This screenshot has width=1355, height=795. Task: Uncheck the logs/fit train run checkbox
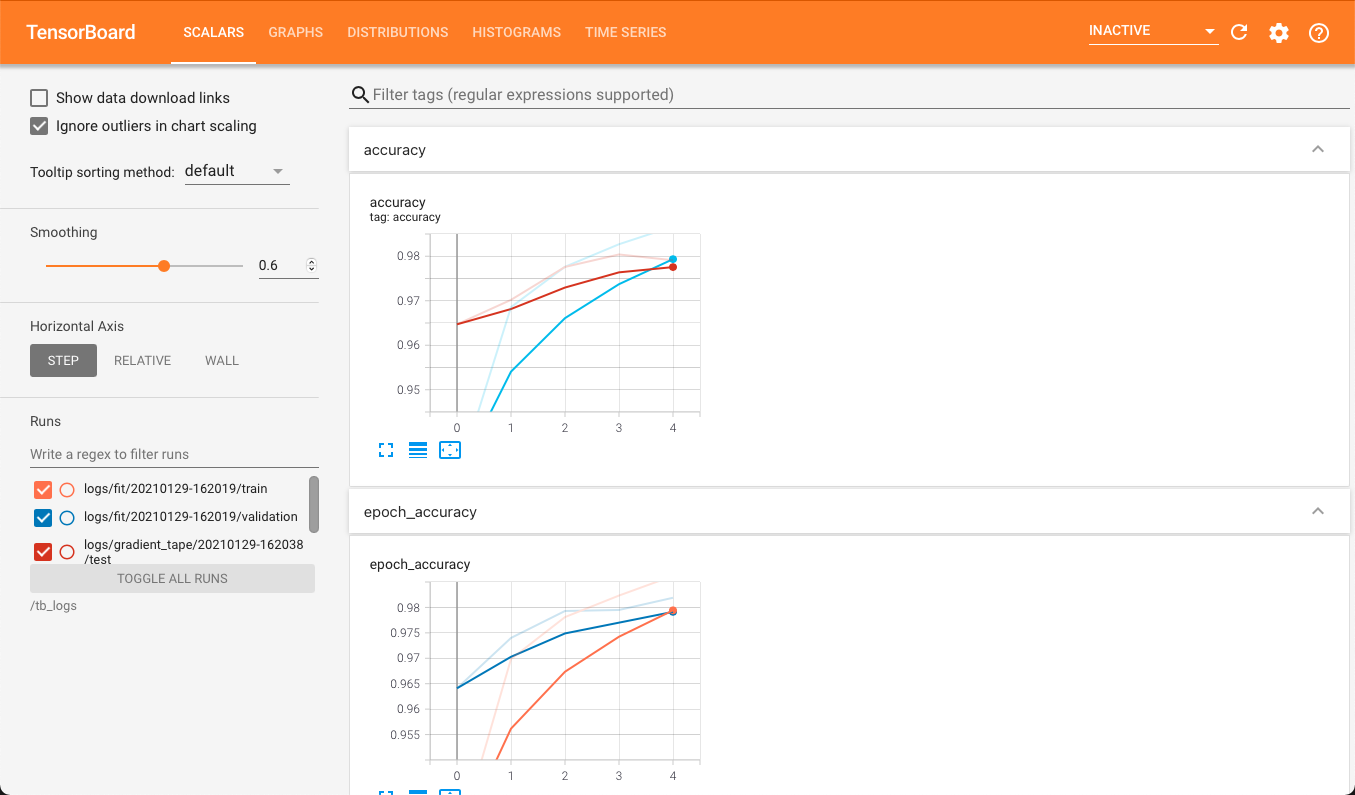coord(43,490)
